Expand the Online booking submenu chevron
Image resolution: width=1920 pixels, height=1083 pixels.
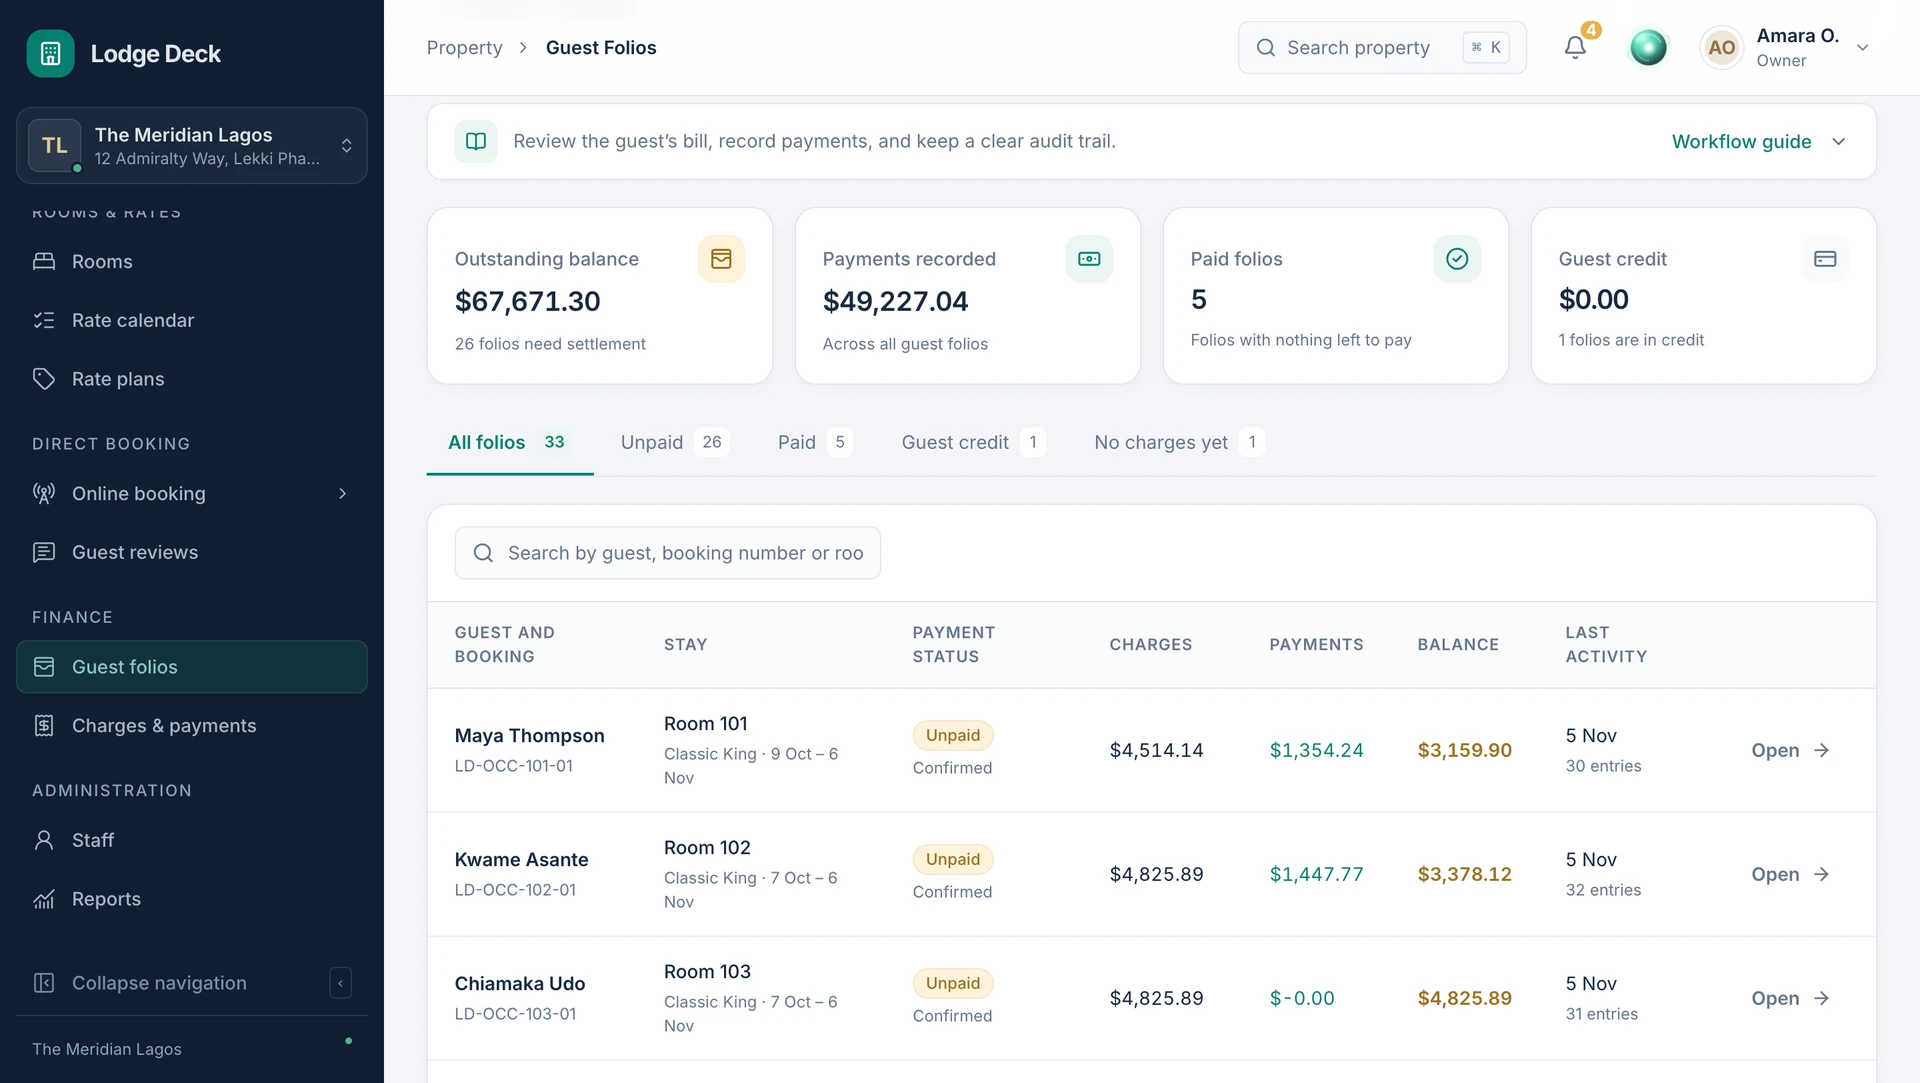click(x=342, y=493)
